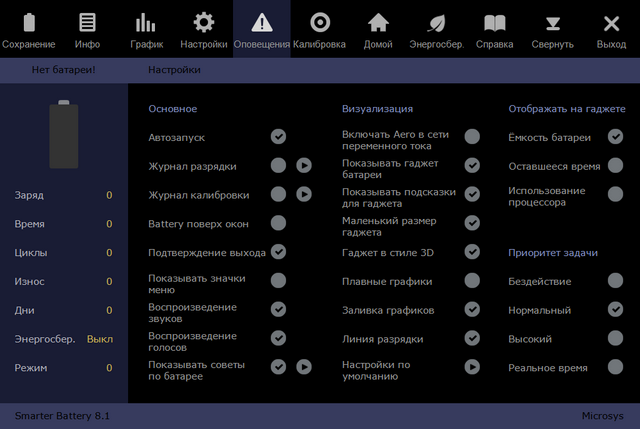Click the Smarter Battery 8.1 label
The image size is (640, 429).
(x=62, y=416)
